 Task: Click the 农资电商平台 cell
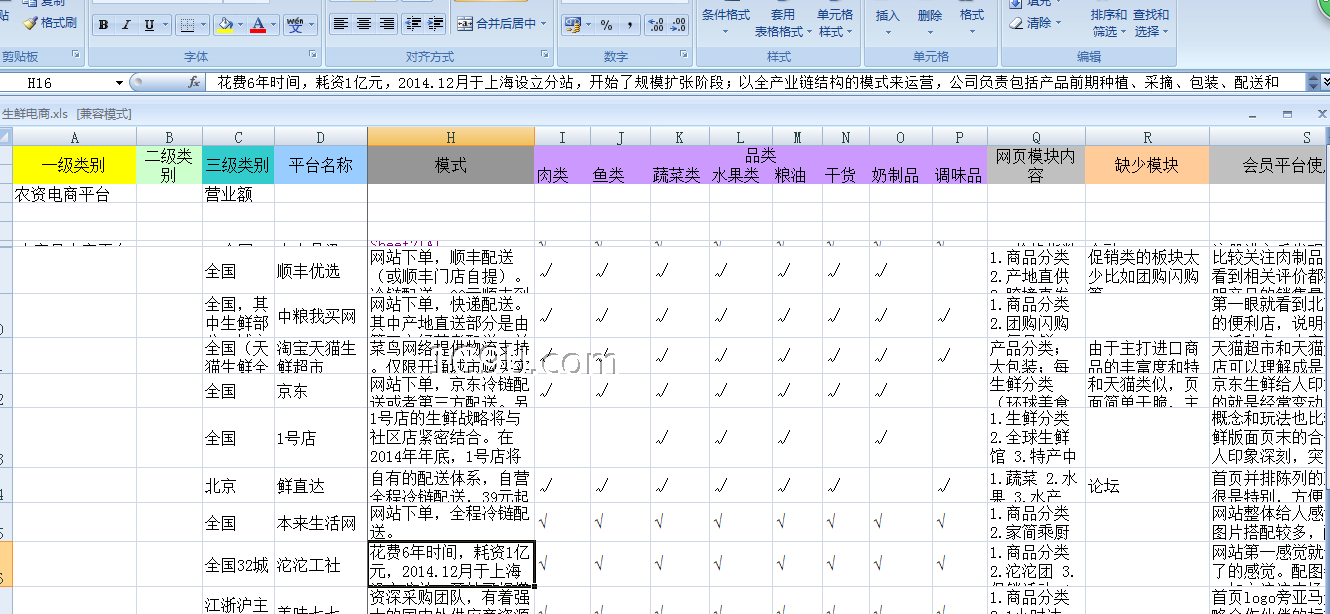coord(74,195)
